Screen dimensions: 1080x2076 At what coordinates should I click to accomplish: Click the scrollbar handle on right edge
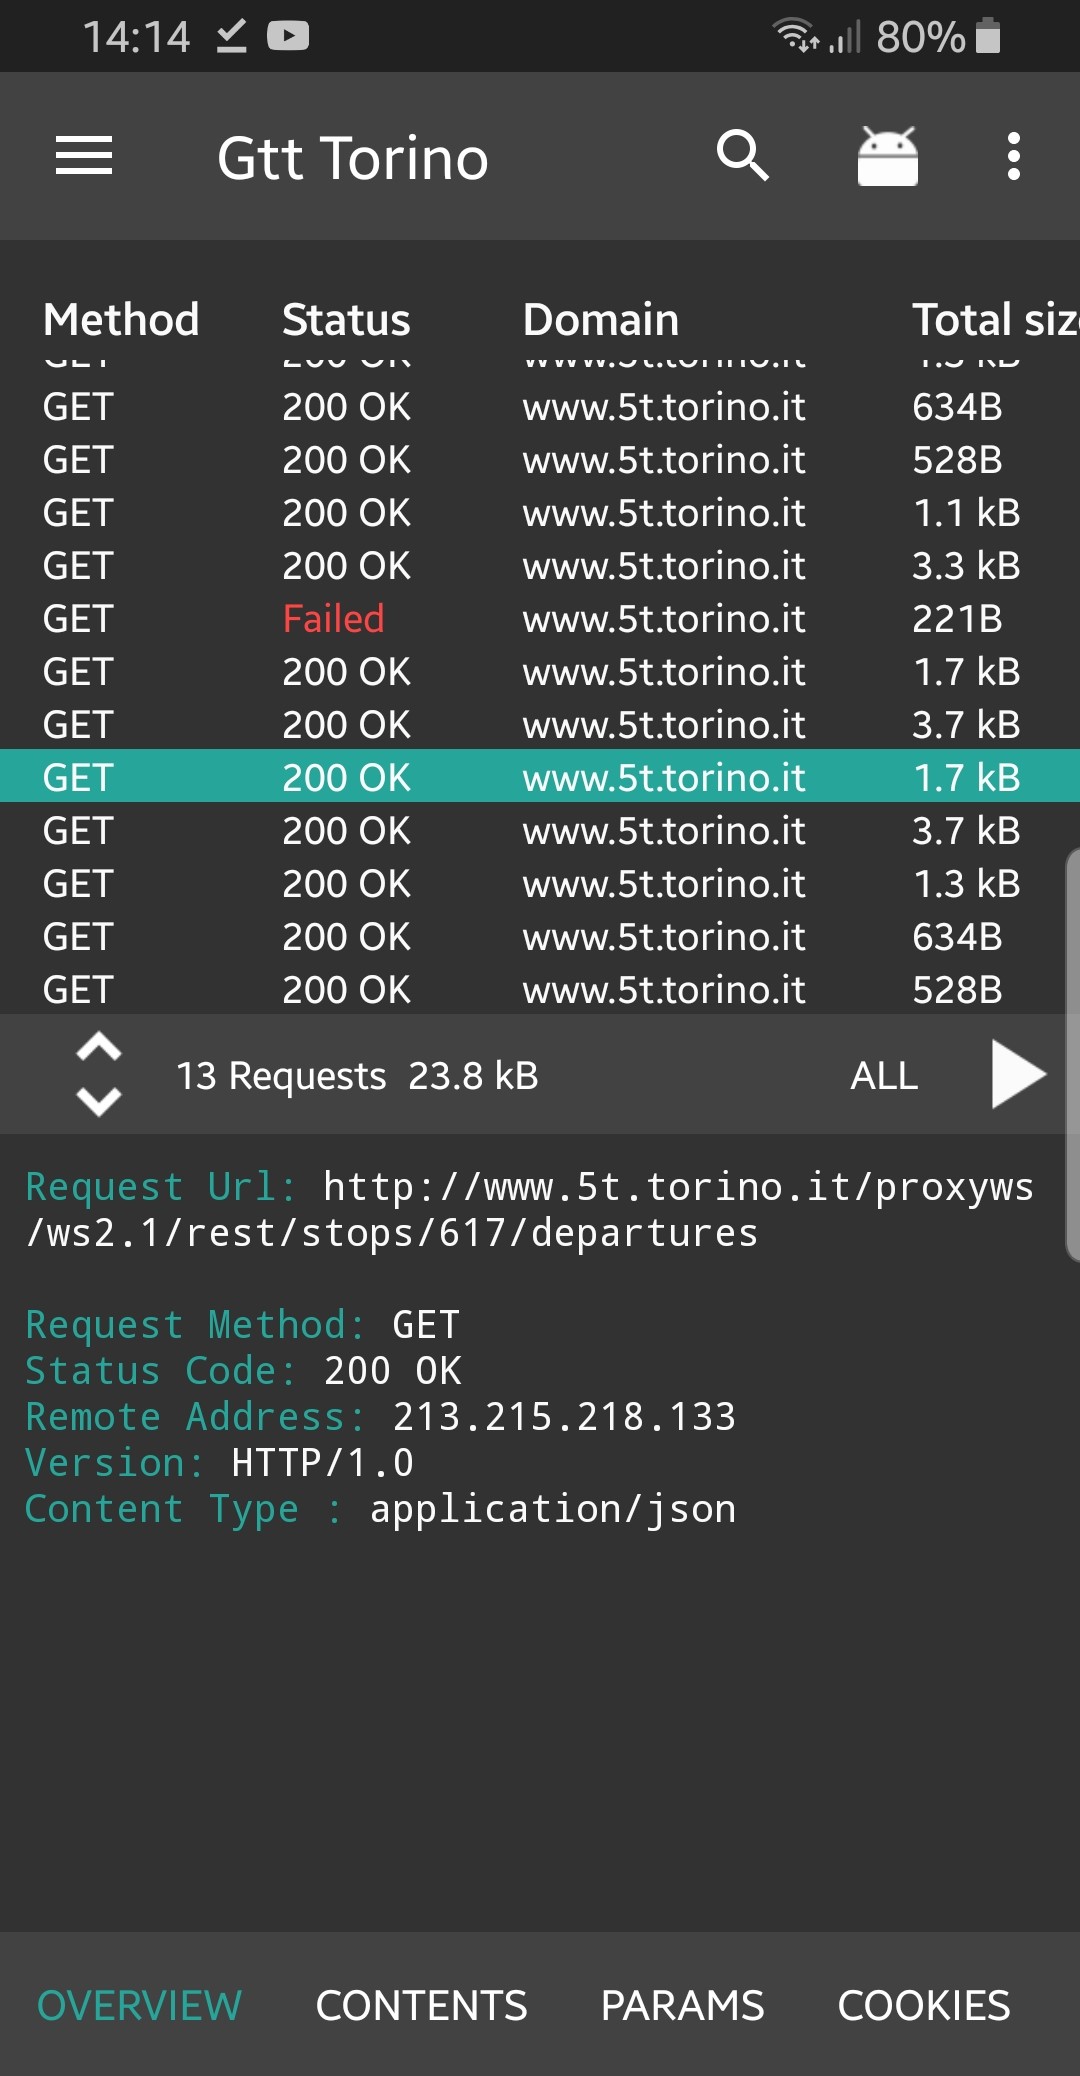click(x=1072, y=1055)
